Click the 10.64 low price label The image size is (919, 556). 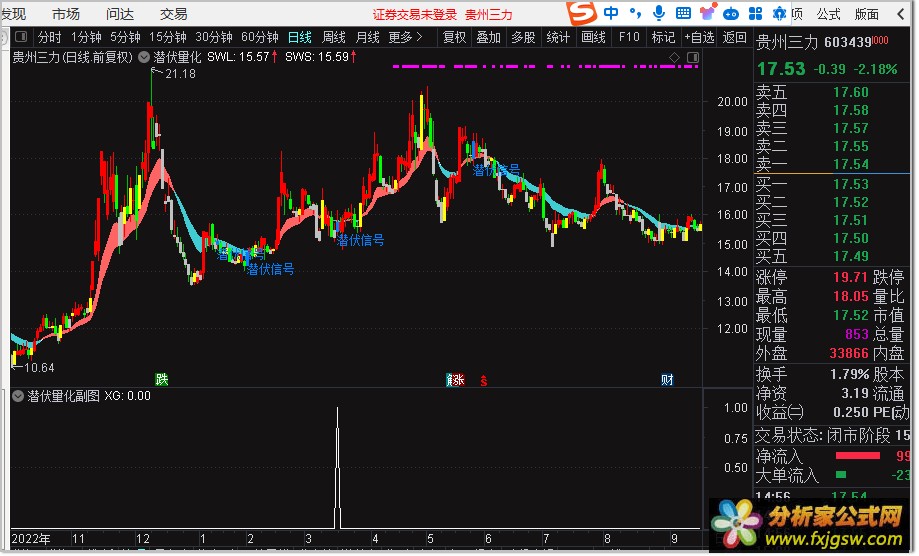39,369
